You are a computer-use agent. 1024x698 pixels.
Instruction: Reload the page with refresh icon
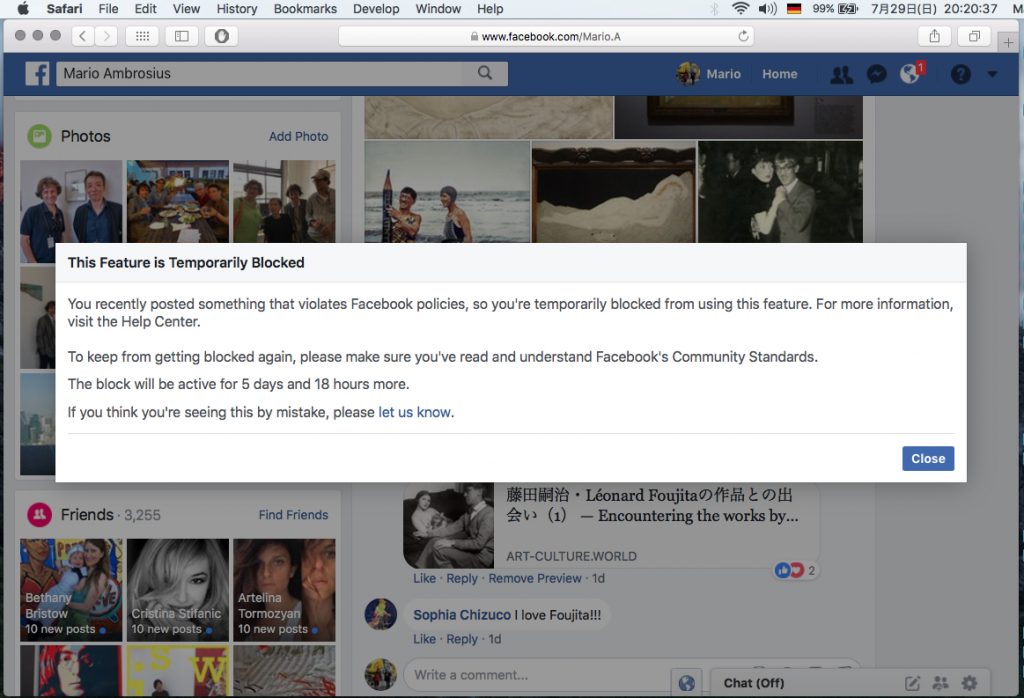(x=743, y=36)
